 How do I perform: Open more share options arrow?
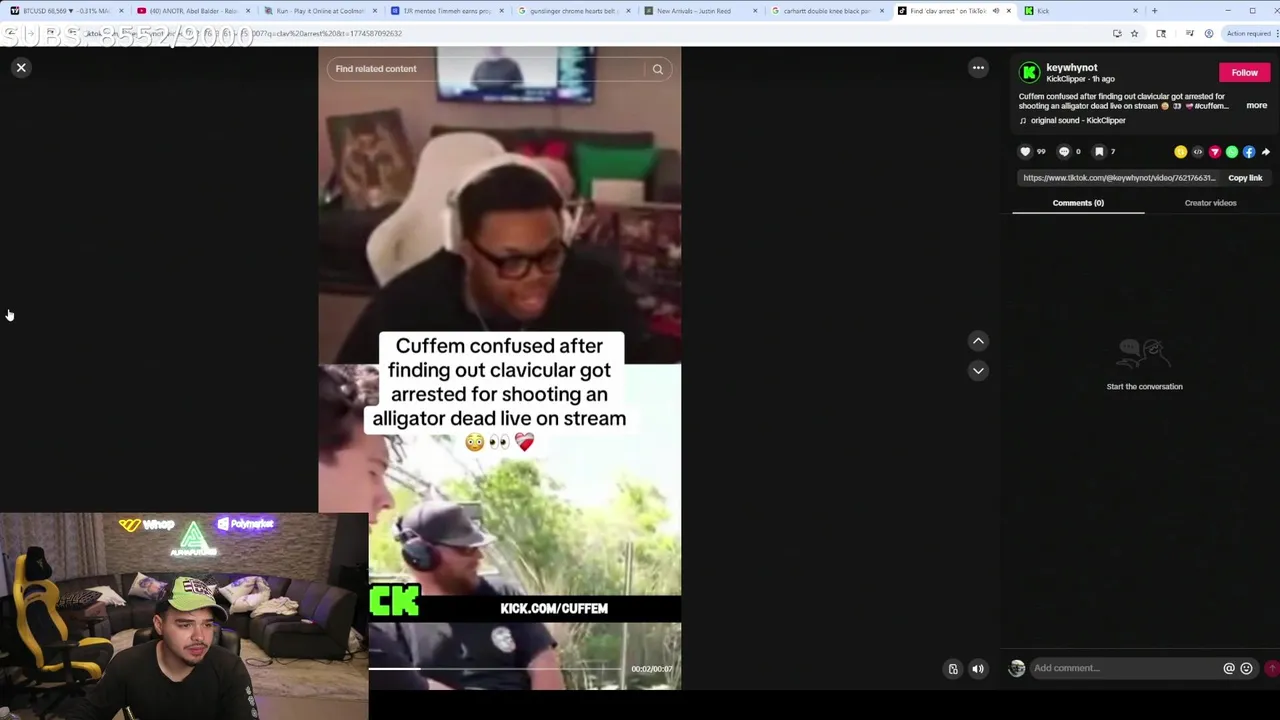click(1265, 152)
